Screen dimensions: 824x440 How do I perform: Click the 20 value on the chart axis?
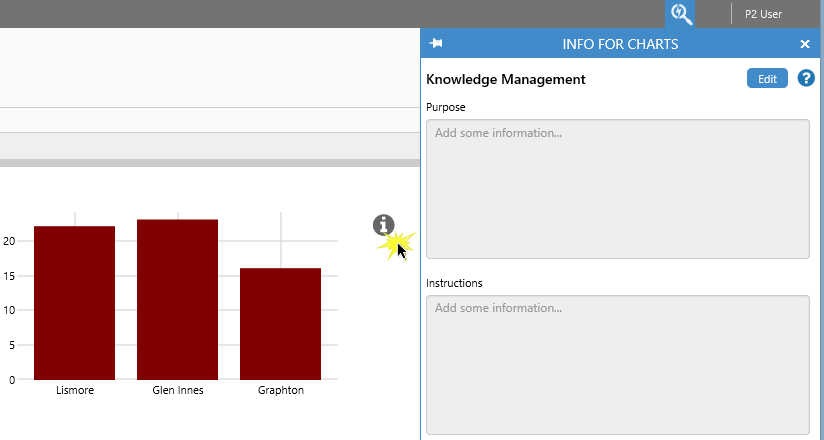(9, 241)
